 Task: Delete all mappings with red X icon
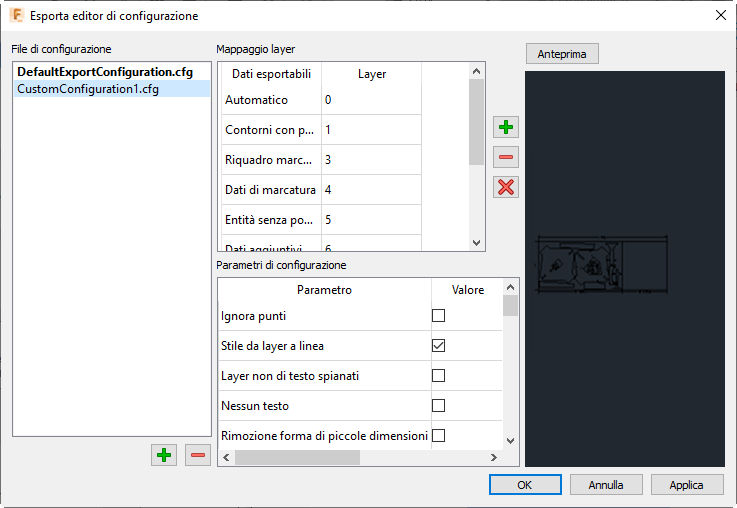point(506,187)
